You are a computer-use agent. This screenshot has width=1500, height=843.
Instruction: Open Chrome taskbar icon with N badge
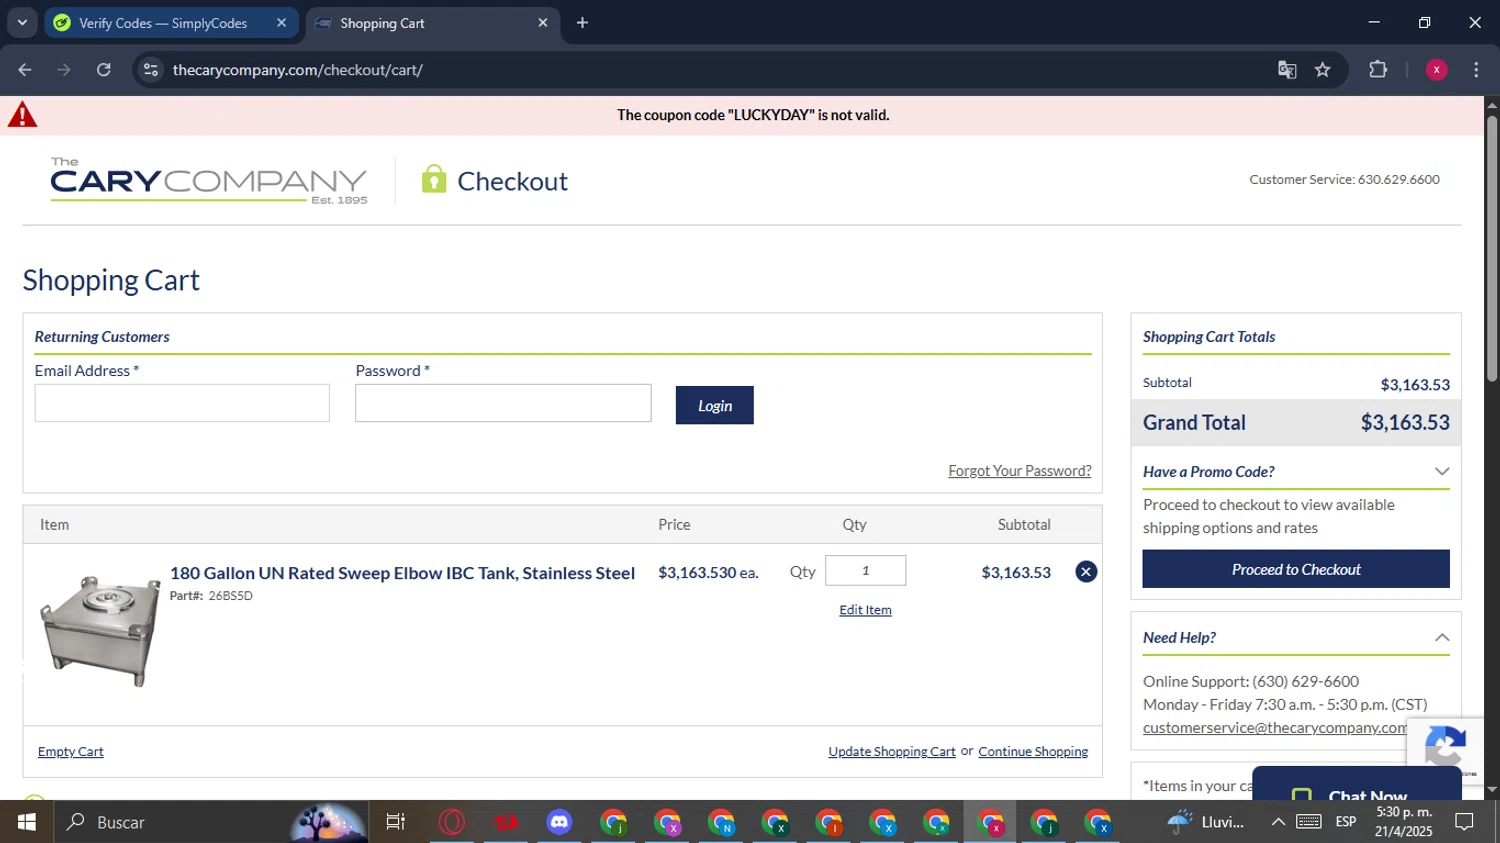point(721,822)
